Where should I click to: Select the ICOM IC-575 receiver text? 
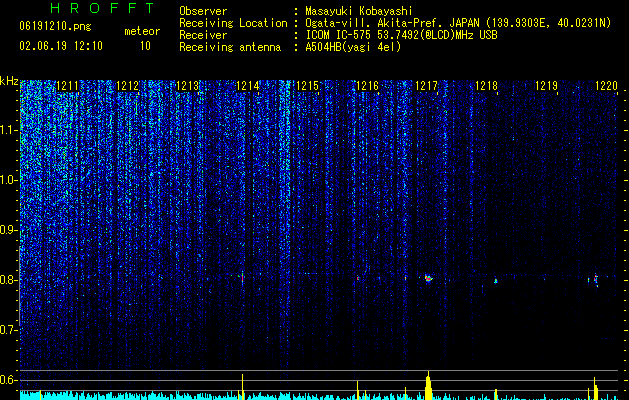(401, 35)
